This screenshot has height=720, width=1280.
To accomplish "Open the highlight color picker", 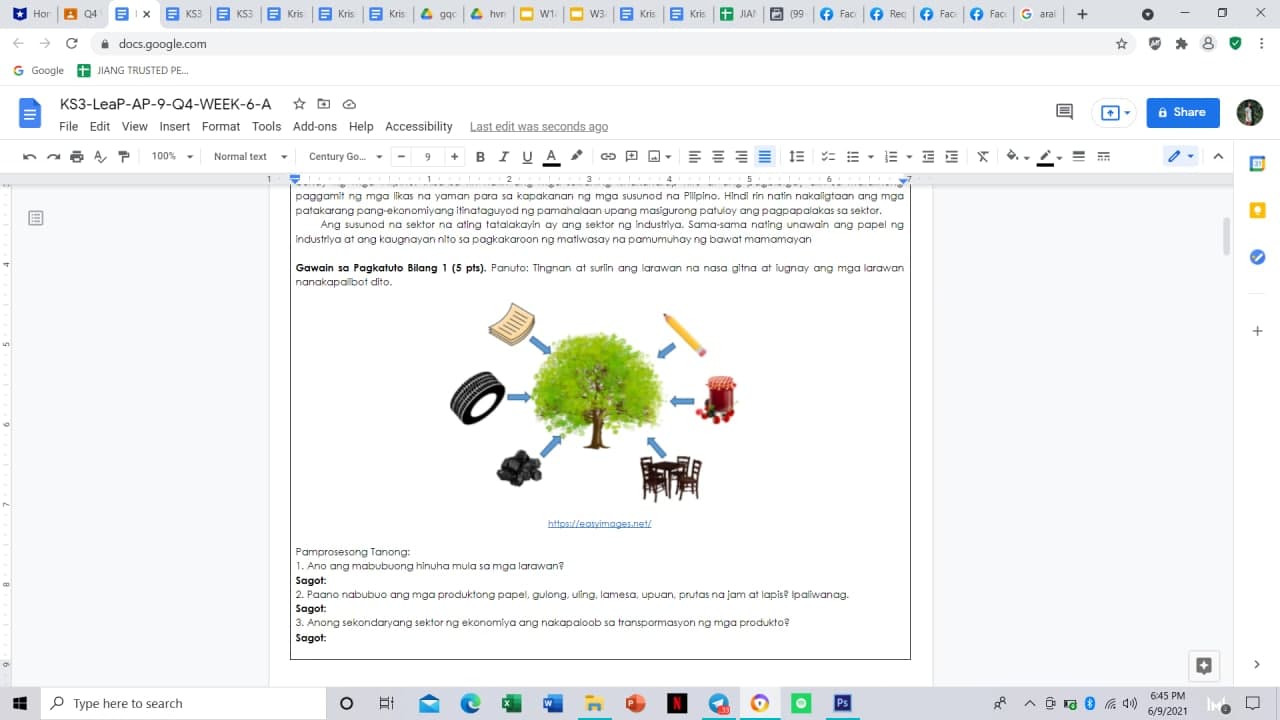I will click(576, 156).
